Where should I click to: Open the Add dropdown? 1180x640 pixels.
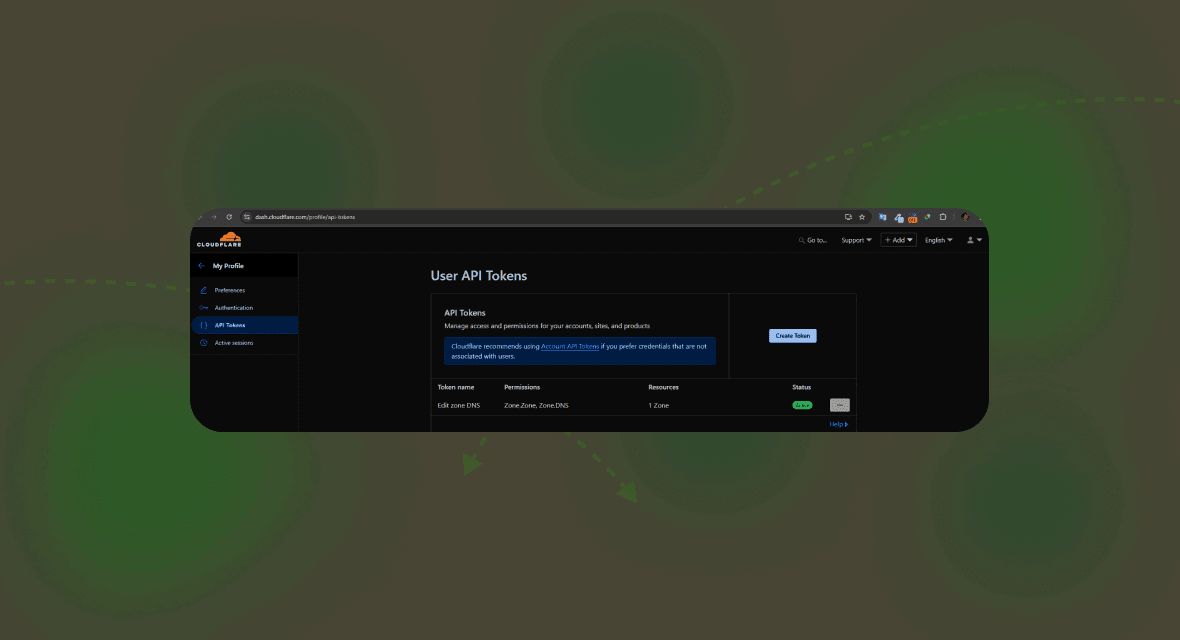tap(899, 240)
